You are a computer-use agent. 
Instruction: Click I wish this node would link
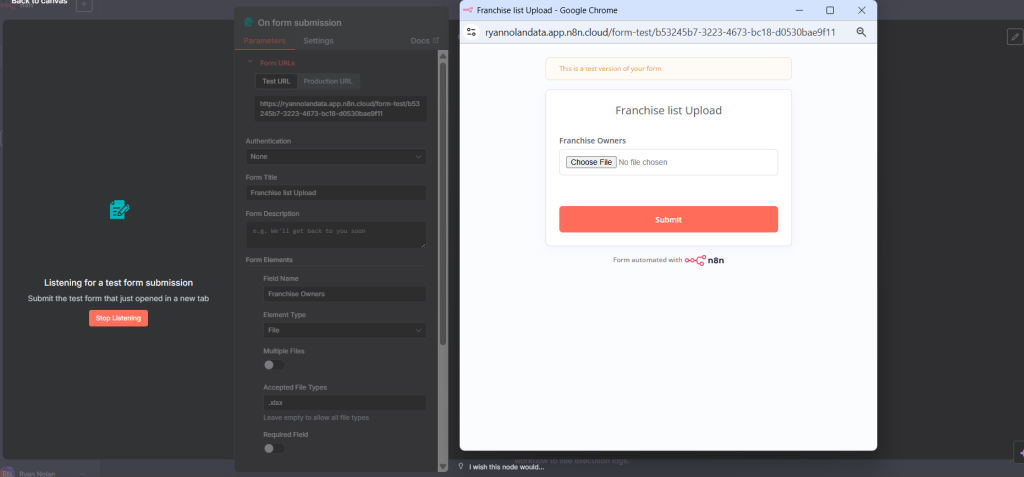point(506,467)
